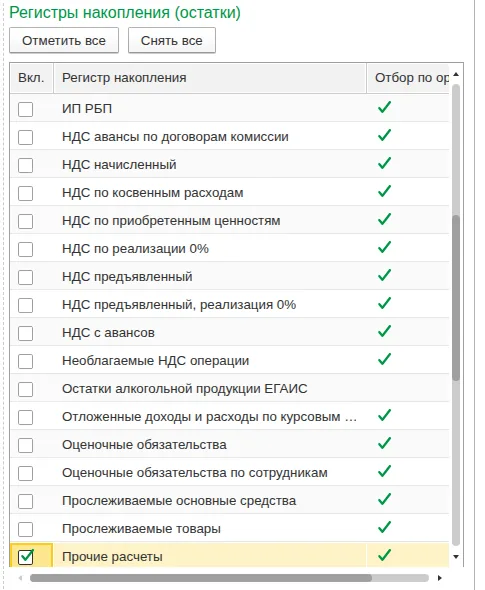Screen dimensions: 485x590
Task: Click vertical scrollbar down arrow
Action: click(456, 557)
